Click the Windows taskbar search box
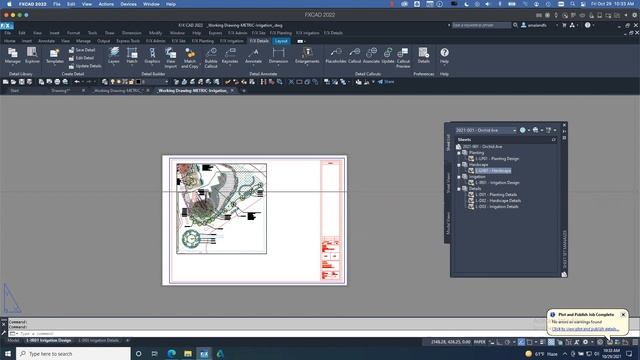Image resolution: width=640 pixels, height=360 pixels. [73, 353]
